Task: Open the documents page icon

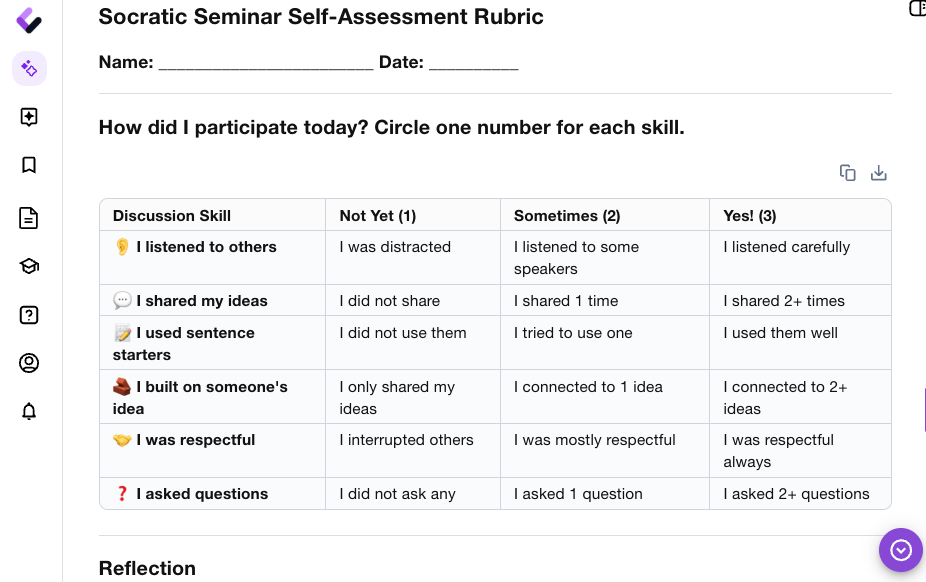Action: (x=29, y=218)
